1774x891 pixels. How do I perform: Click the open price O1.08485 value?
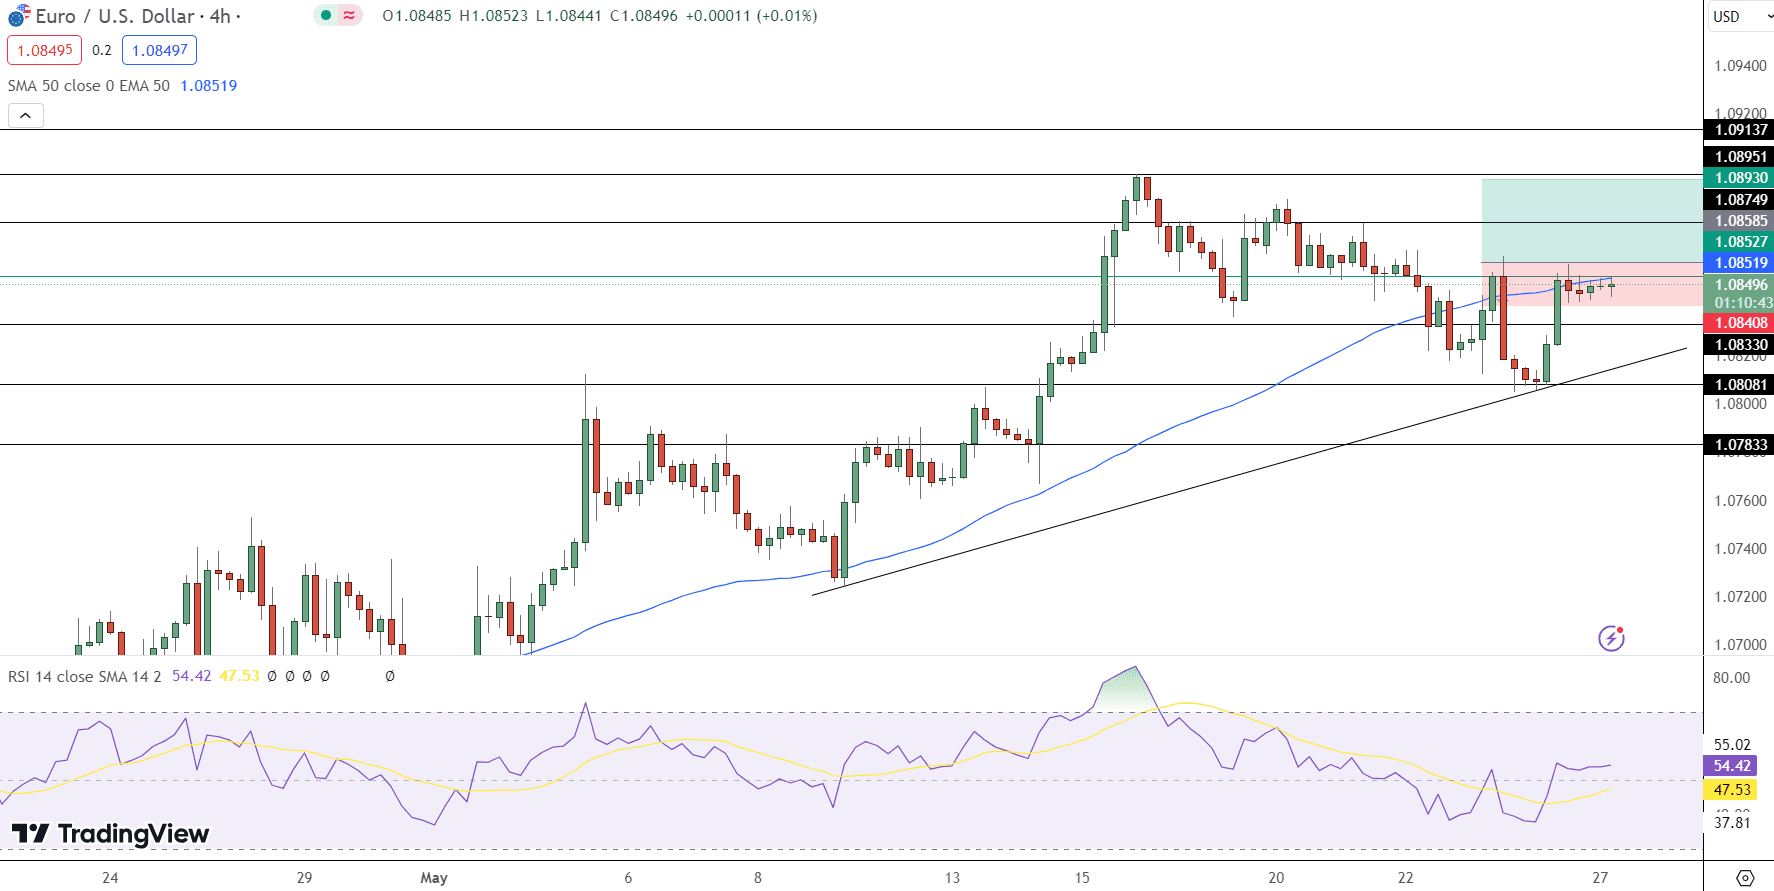click(417, 16)
